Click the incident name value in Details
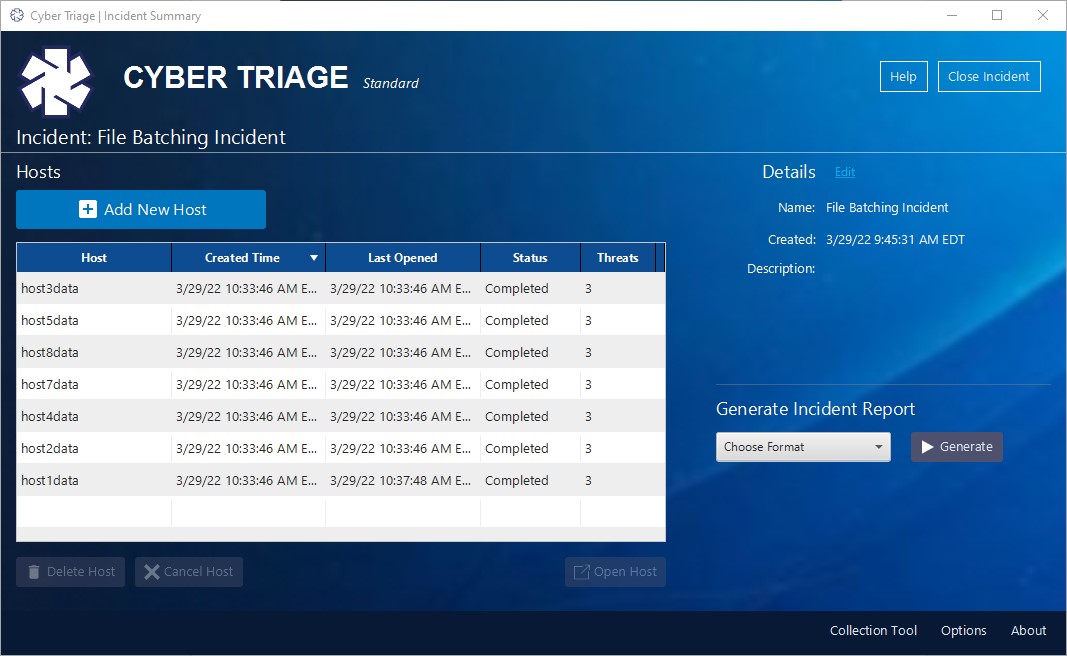Image resolution: width=1067 pixels, height=656 pixels. 887,208
